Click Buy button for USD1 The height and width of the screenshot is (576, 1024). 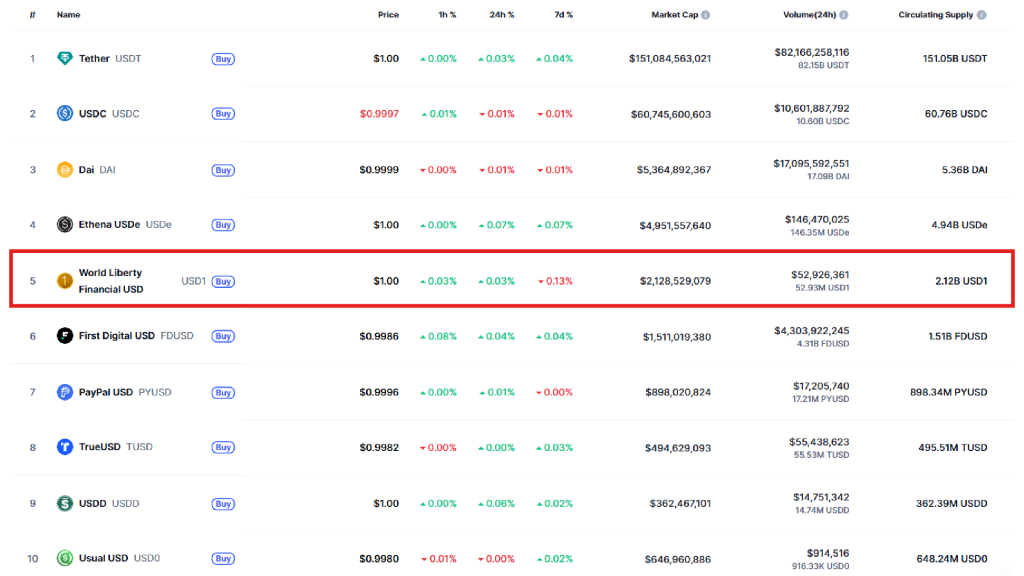click(x=223, y=281)
